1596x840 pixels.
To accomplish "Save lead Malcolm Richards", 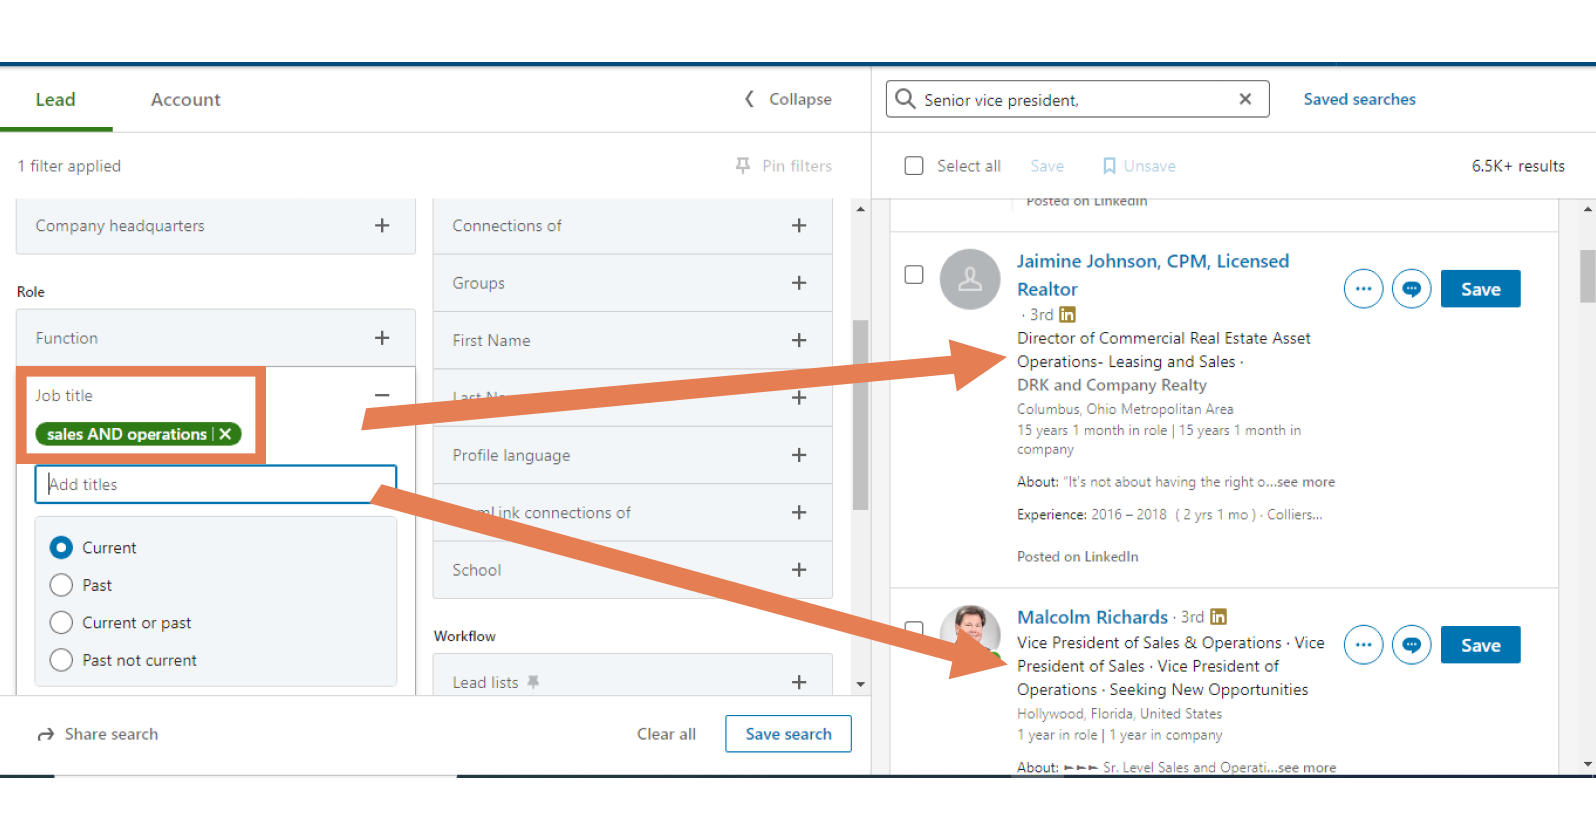I will [1480, 645].
